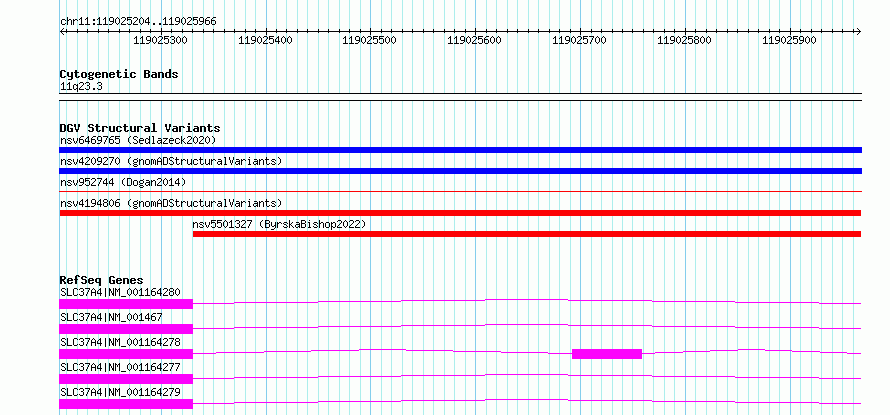Click the blue bar below nsv4209270
Screen dimensions: 890x415
tap(460, 171)
